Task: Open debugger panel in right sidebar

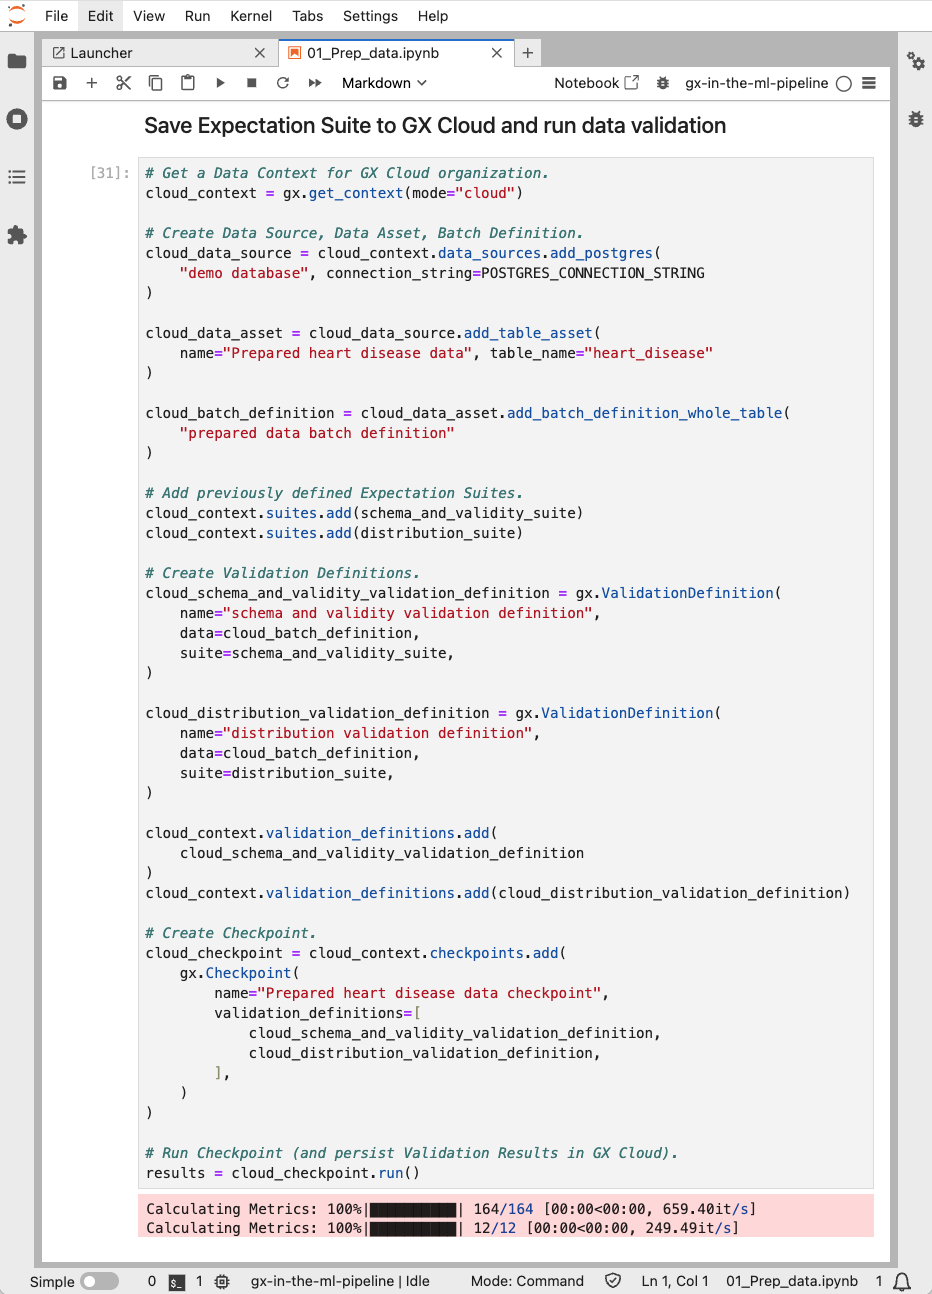Action: coord(916,119)
